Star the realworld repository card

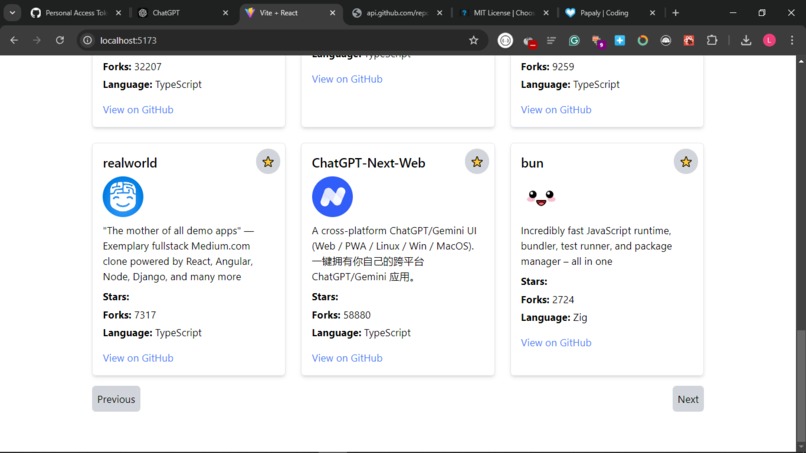pyautogui.click(x=268, y=162)
